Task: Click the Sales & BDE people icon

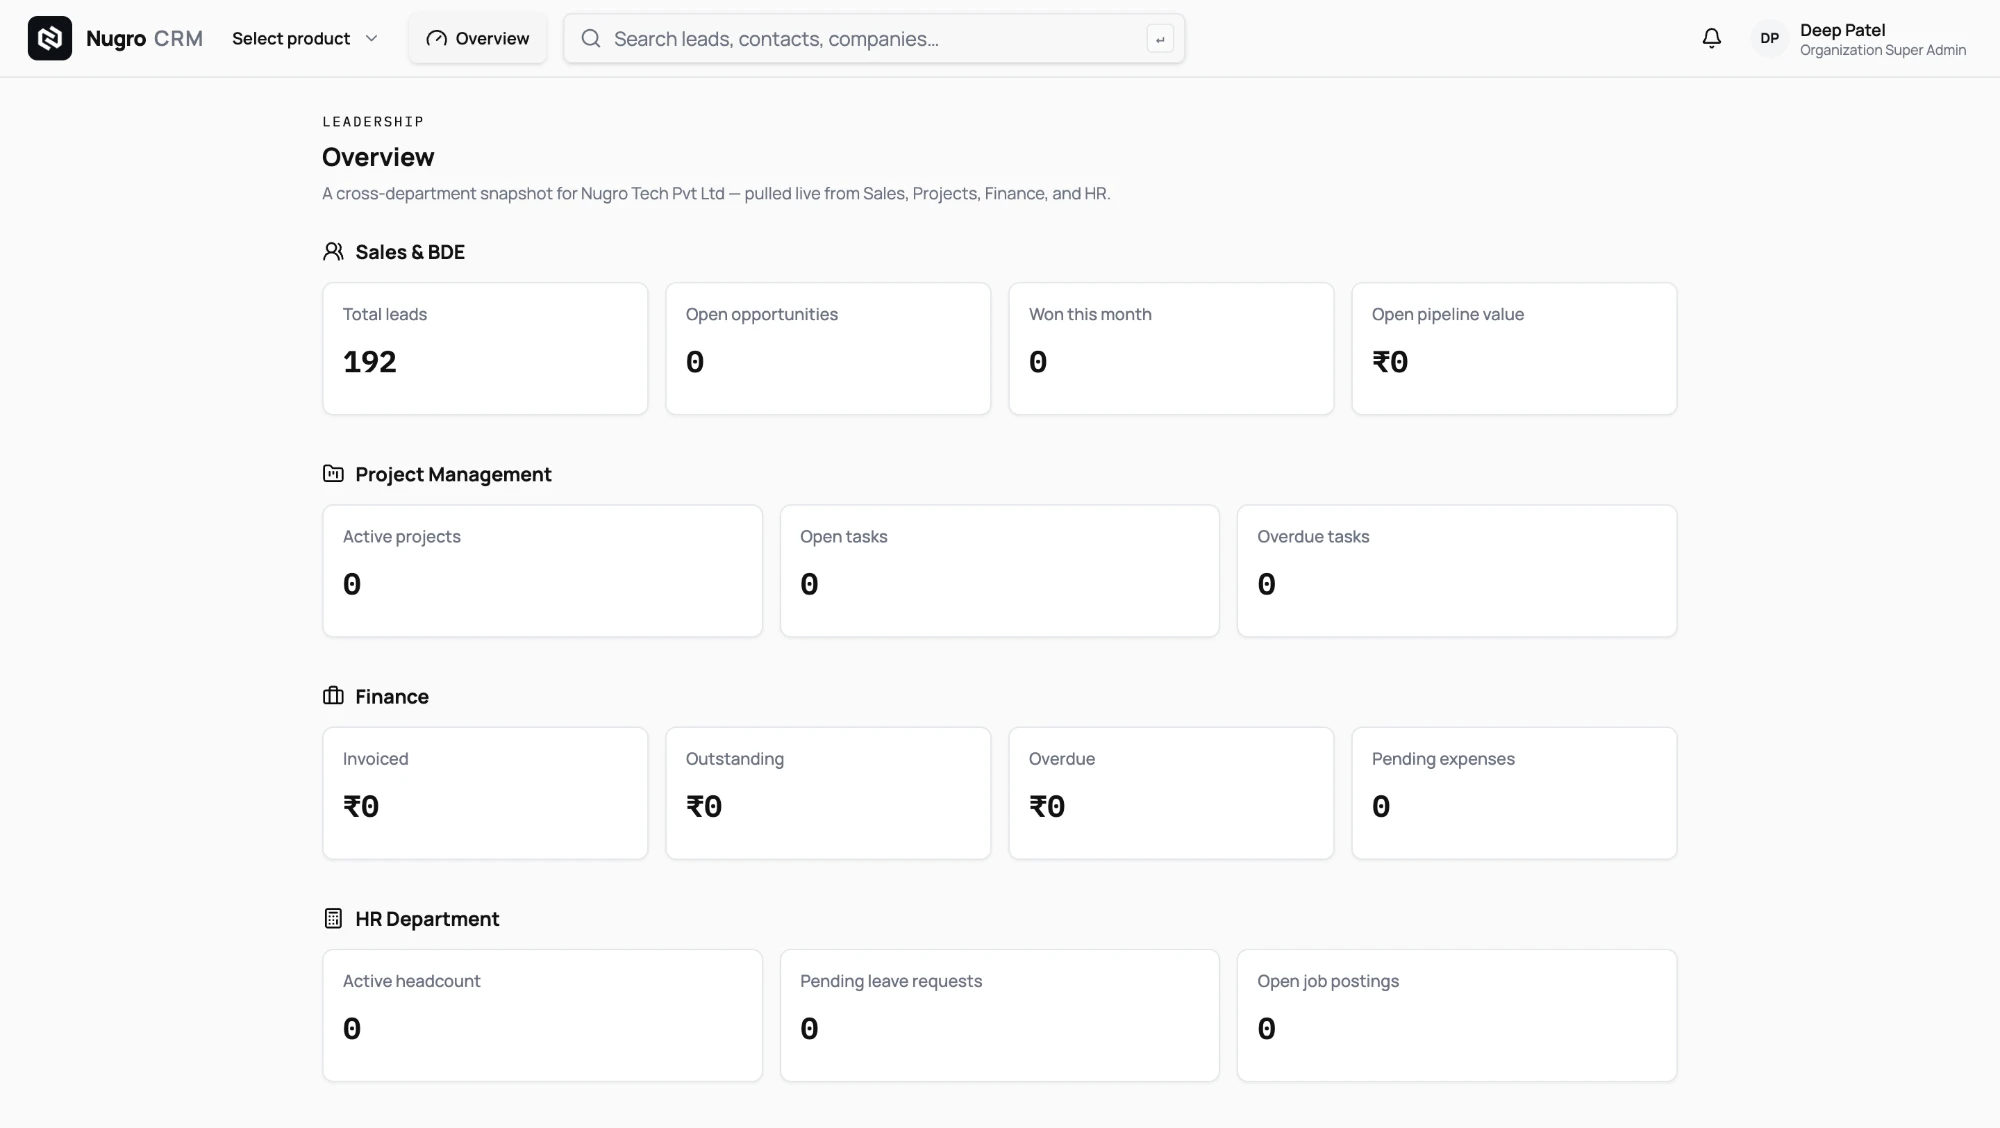Action: pos(333,251)
